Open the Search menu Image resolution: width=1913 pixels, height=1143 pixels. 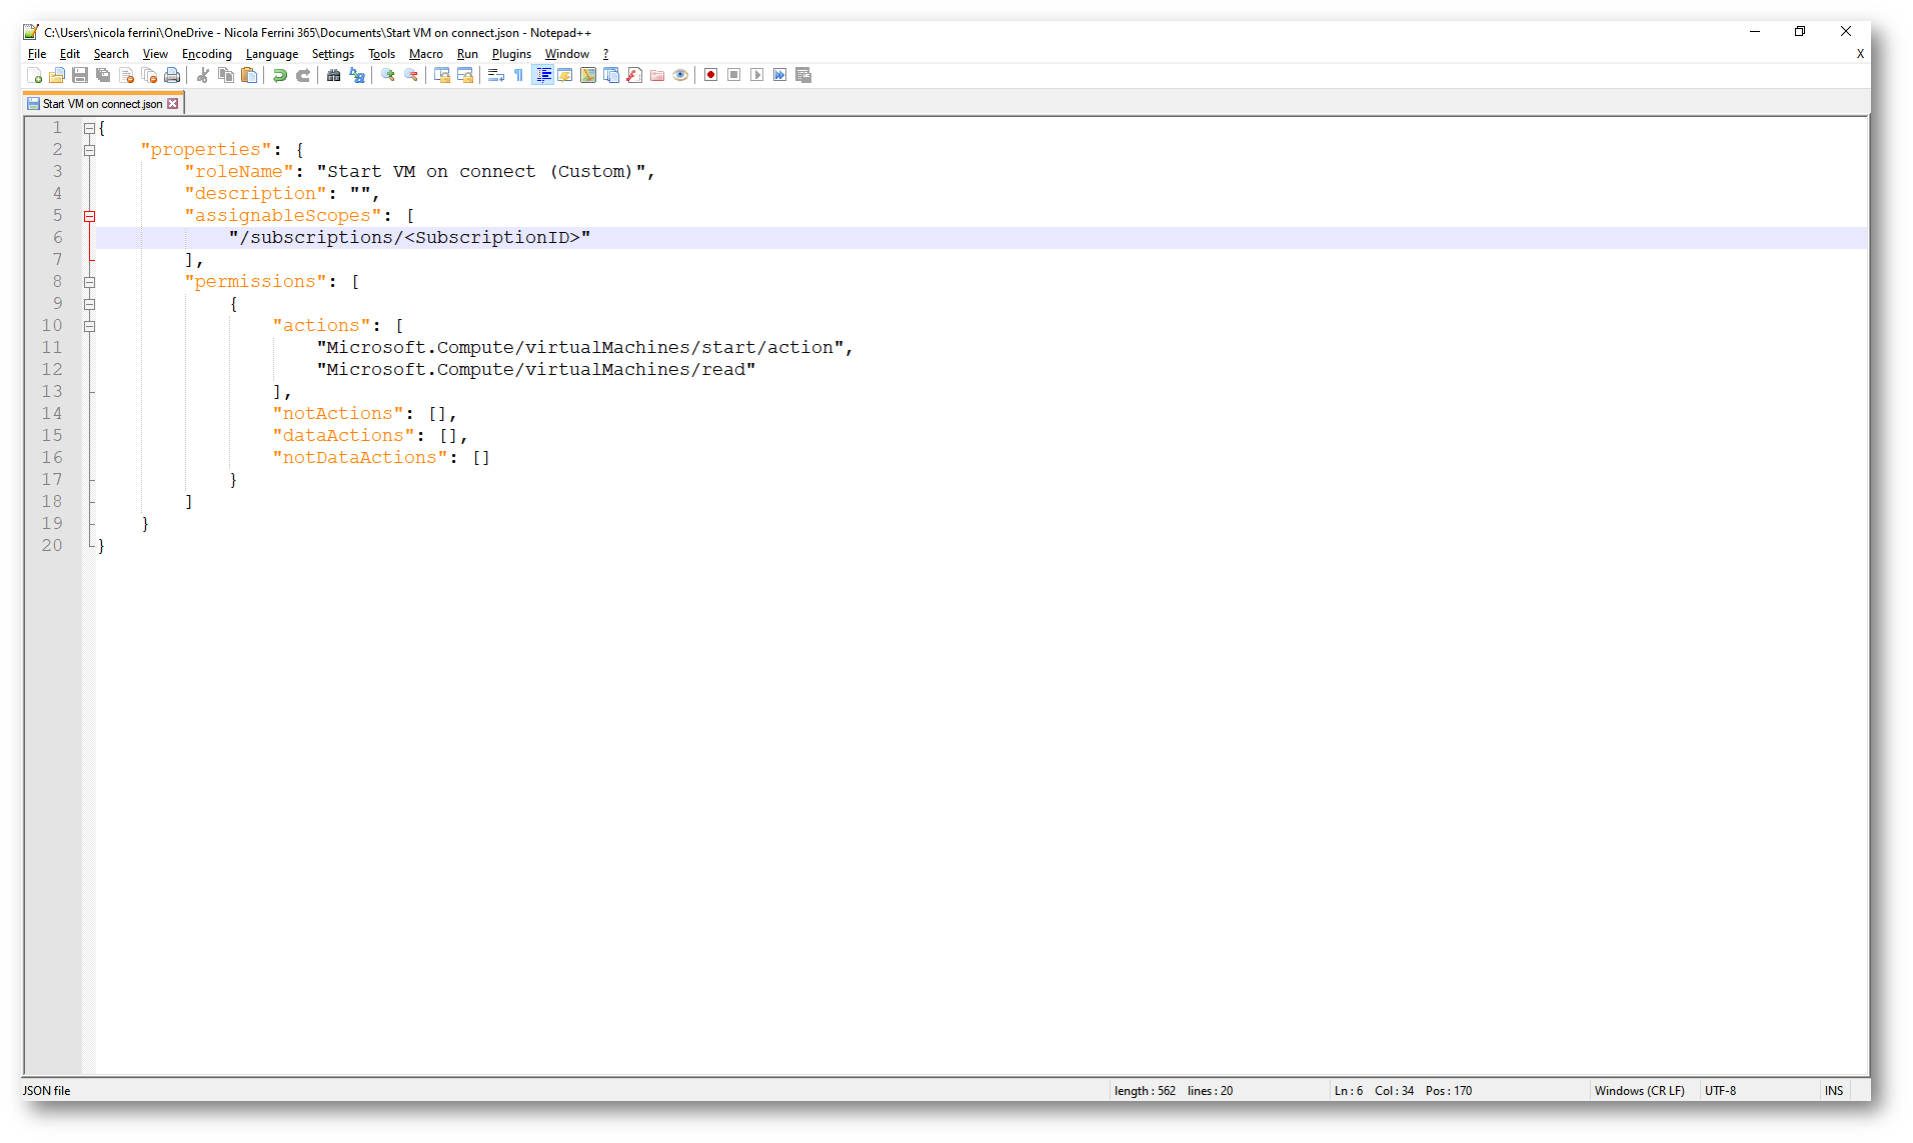pyautogui.click(x=111, y=54)
